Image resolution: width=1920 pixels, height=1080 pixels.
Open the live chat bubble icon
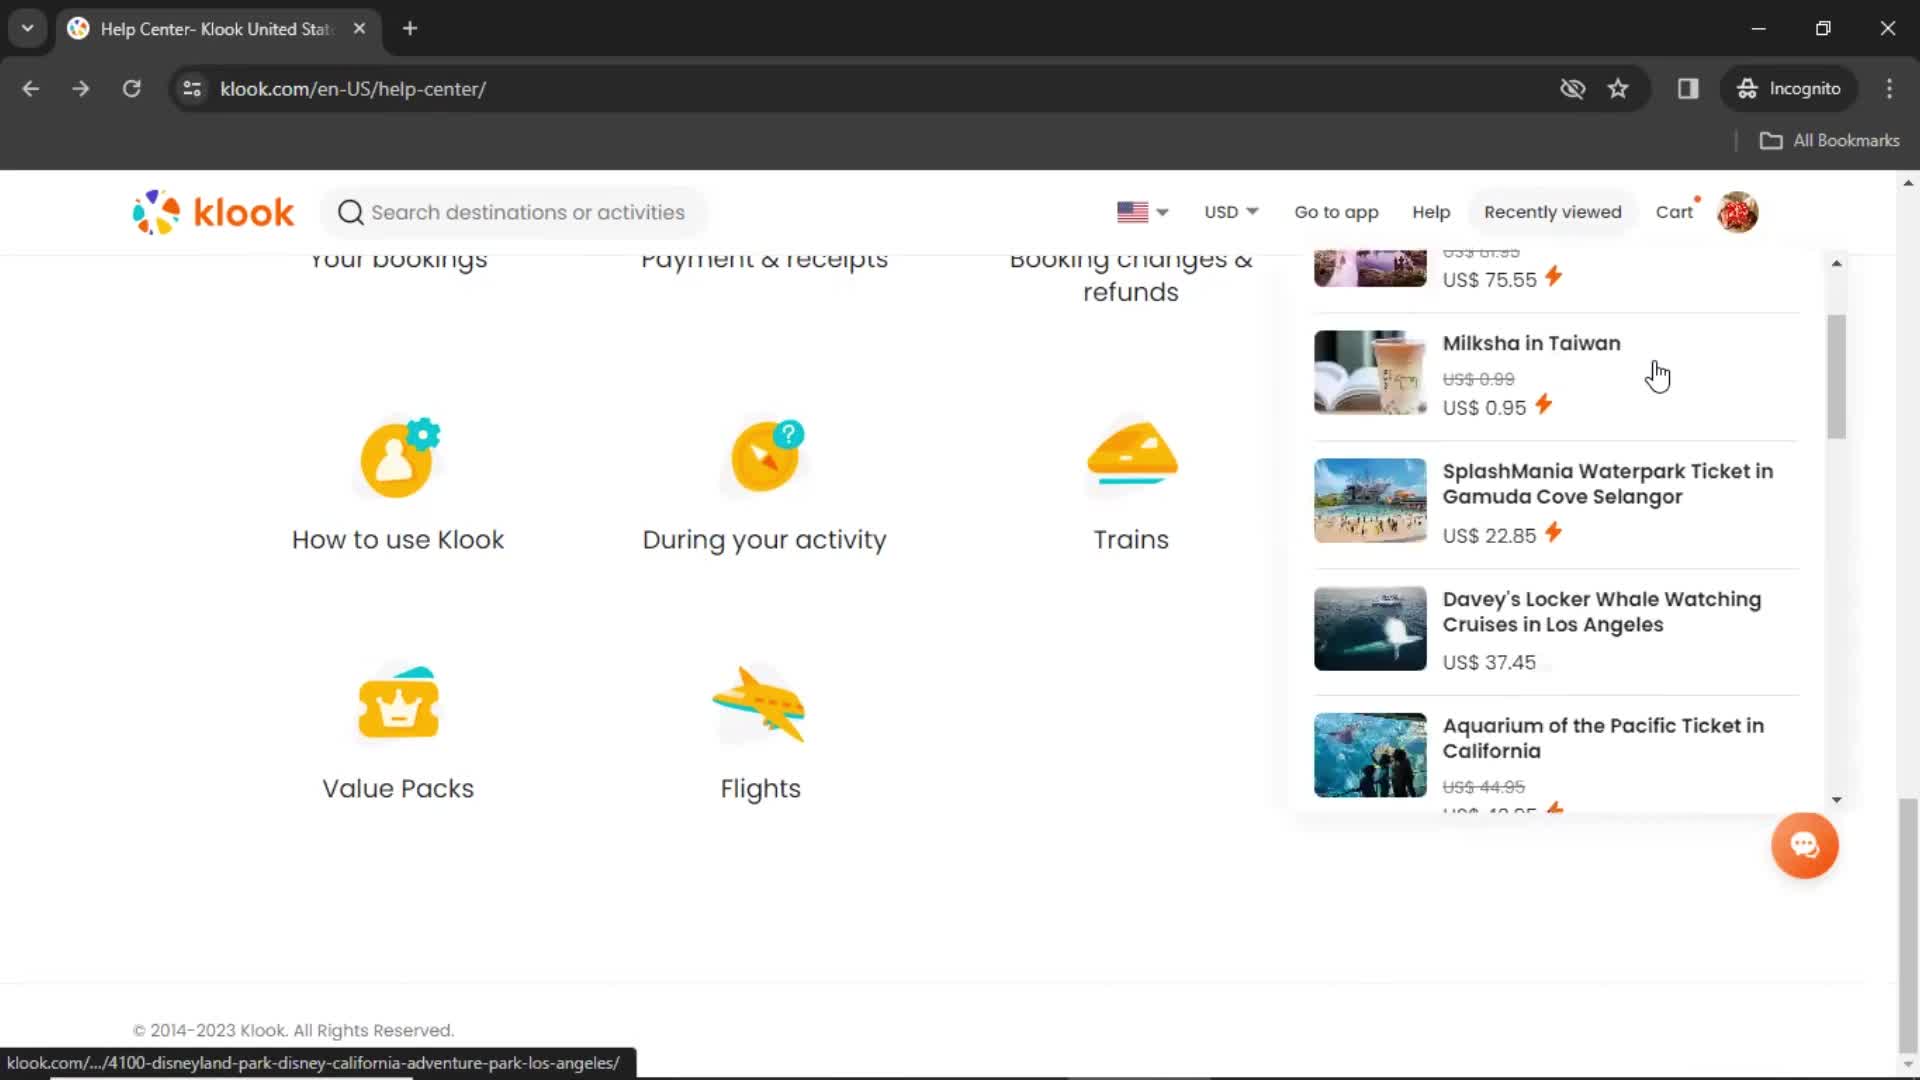click(1805, 845)
